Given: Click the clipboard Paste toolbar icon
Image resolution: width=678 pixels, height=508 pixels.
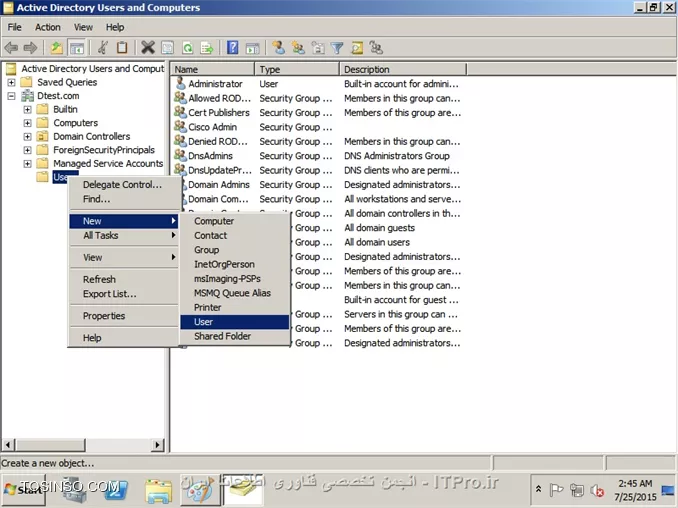Looking at the screenshot, I should [122, 48].
